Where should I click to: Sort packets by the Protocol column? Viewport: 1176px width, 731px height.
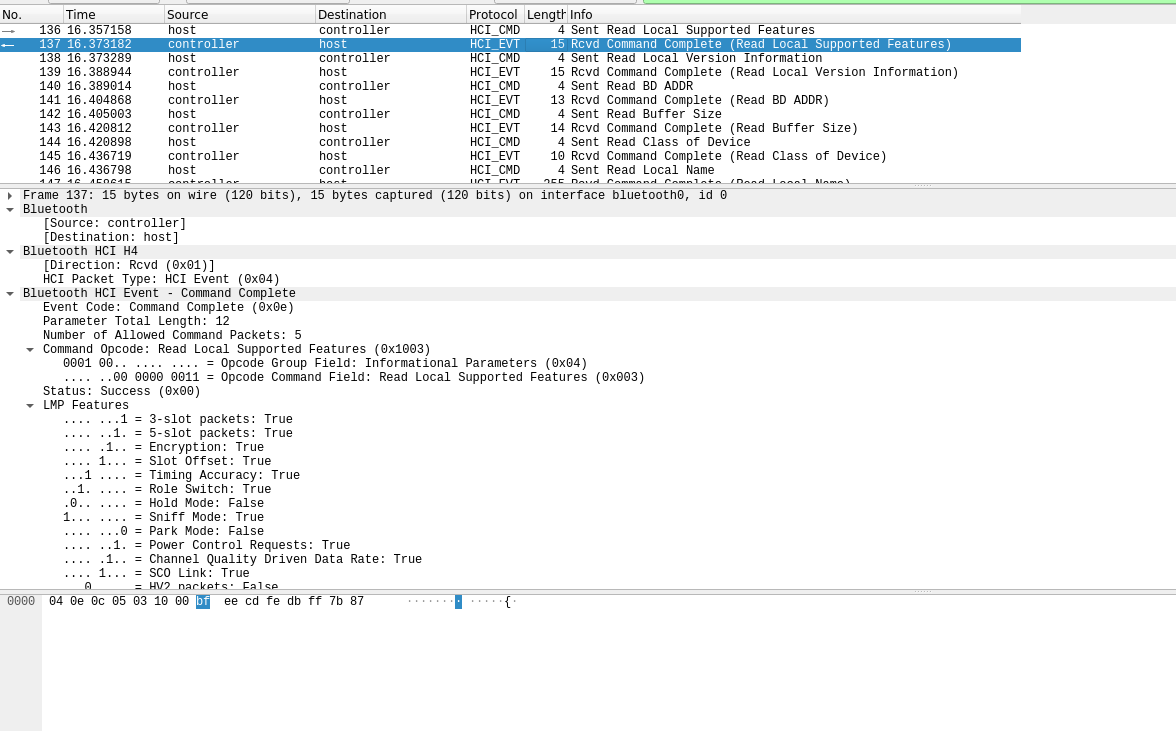click(492, 14)
